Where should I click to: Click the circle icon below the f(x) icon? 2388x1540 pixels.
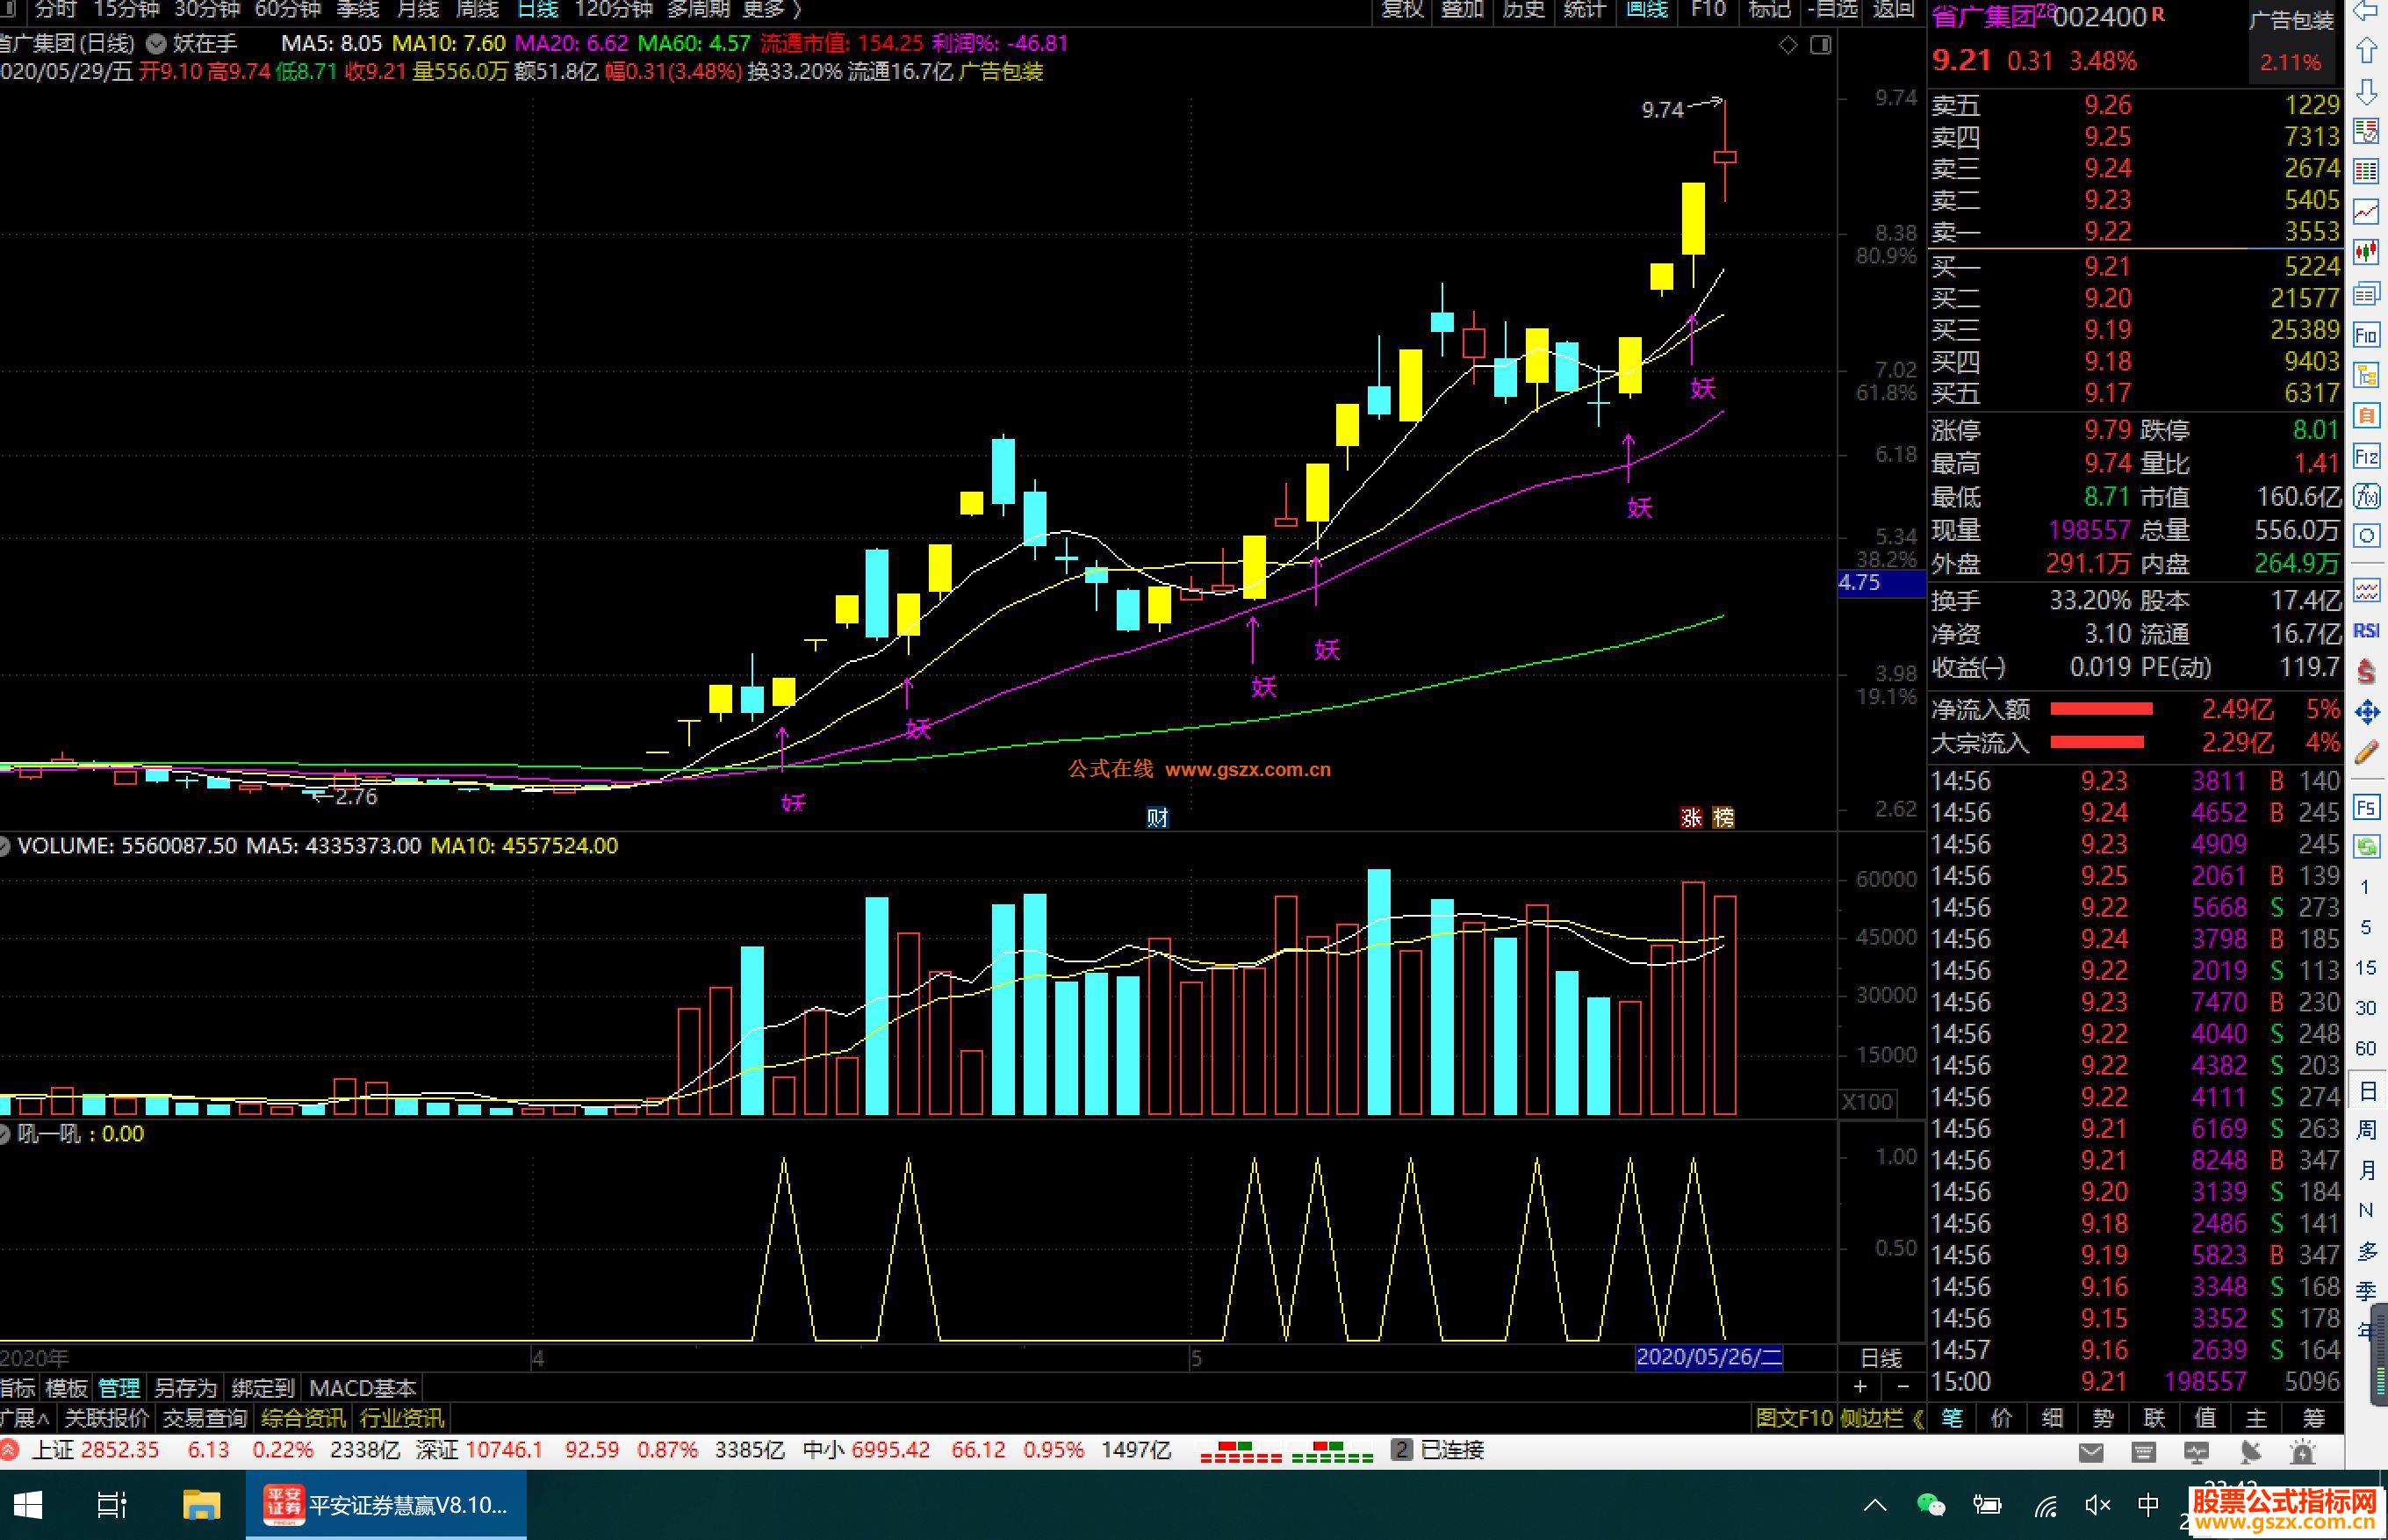click(2366, 536)
